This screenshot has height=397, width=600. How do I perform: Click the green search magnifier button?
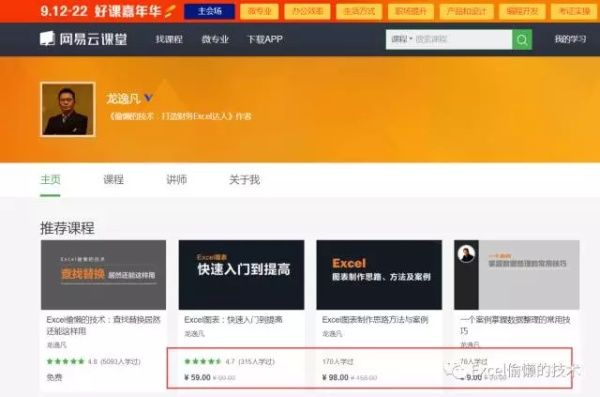click(522, 39)
